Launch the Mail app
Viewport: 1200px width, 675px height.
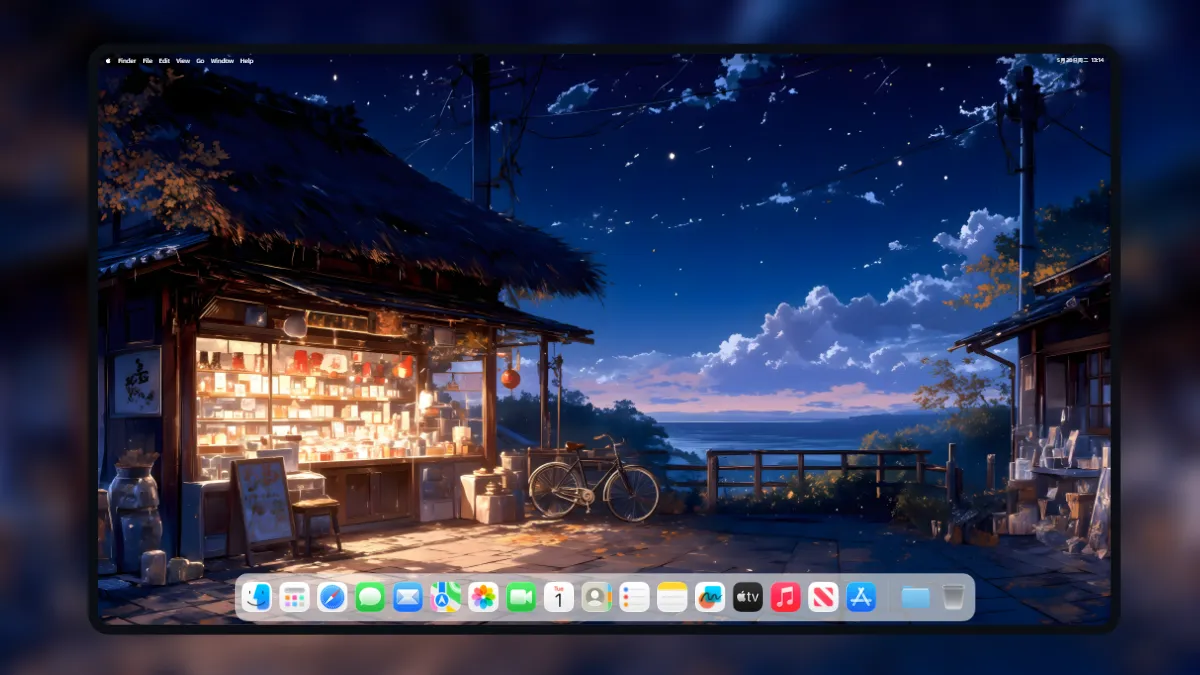pyautogui.click(x=408, y=597)
